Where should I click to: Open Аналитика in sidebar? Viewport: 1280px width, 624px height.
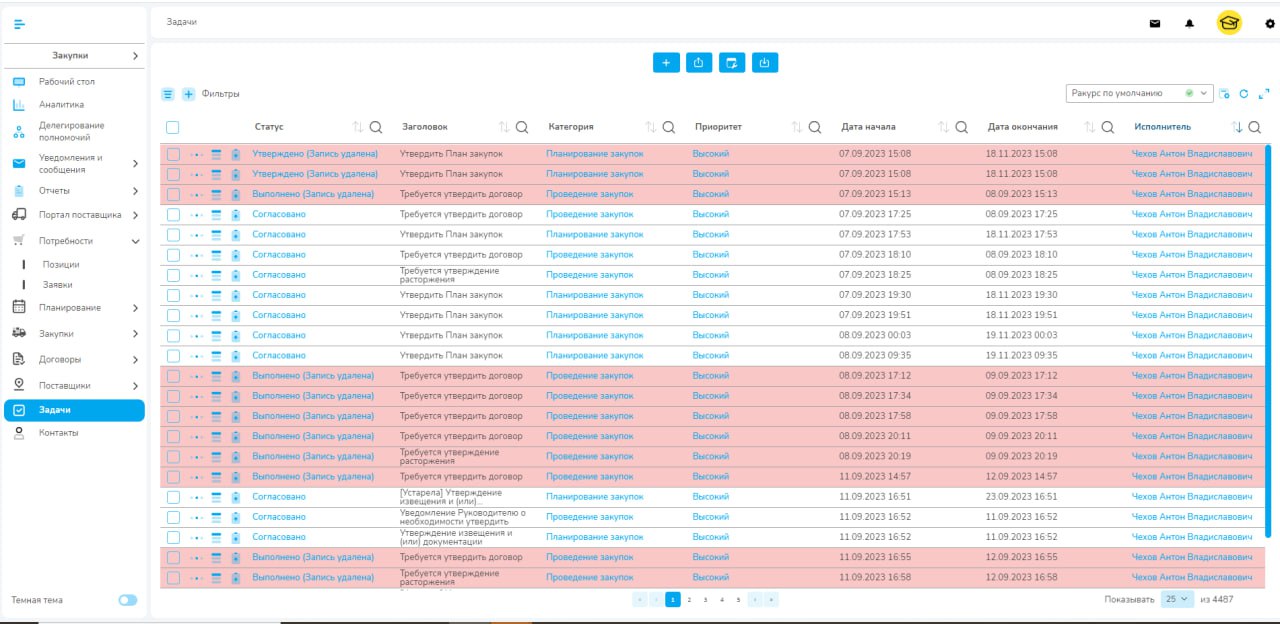tap(61, 105)
